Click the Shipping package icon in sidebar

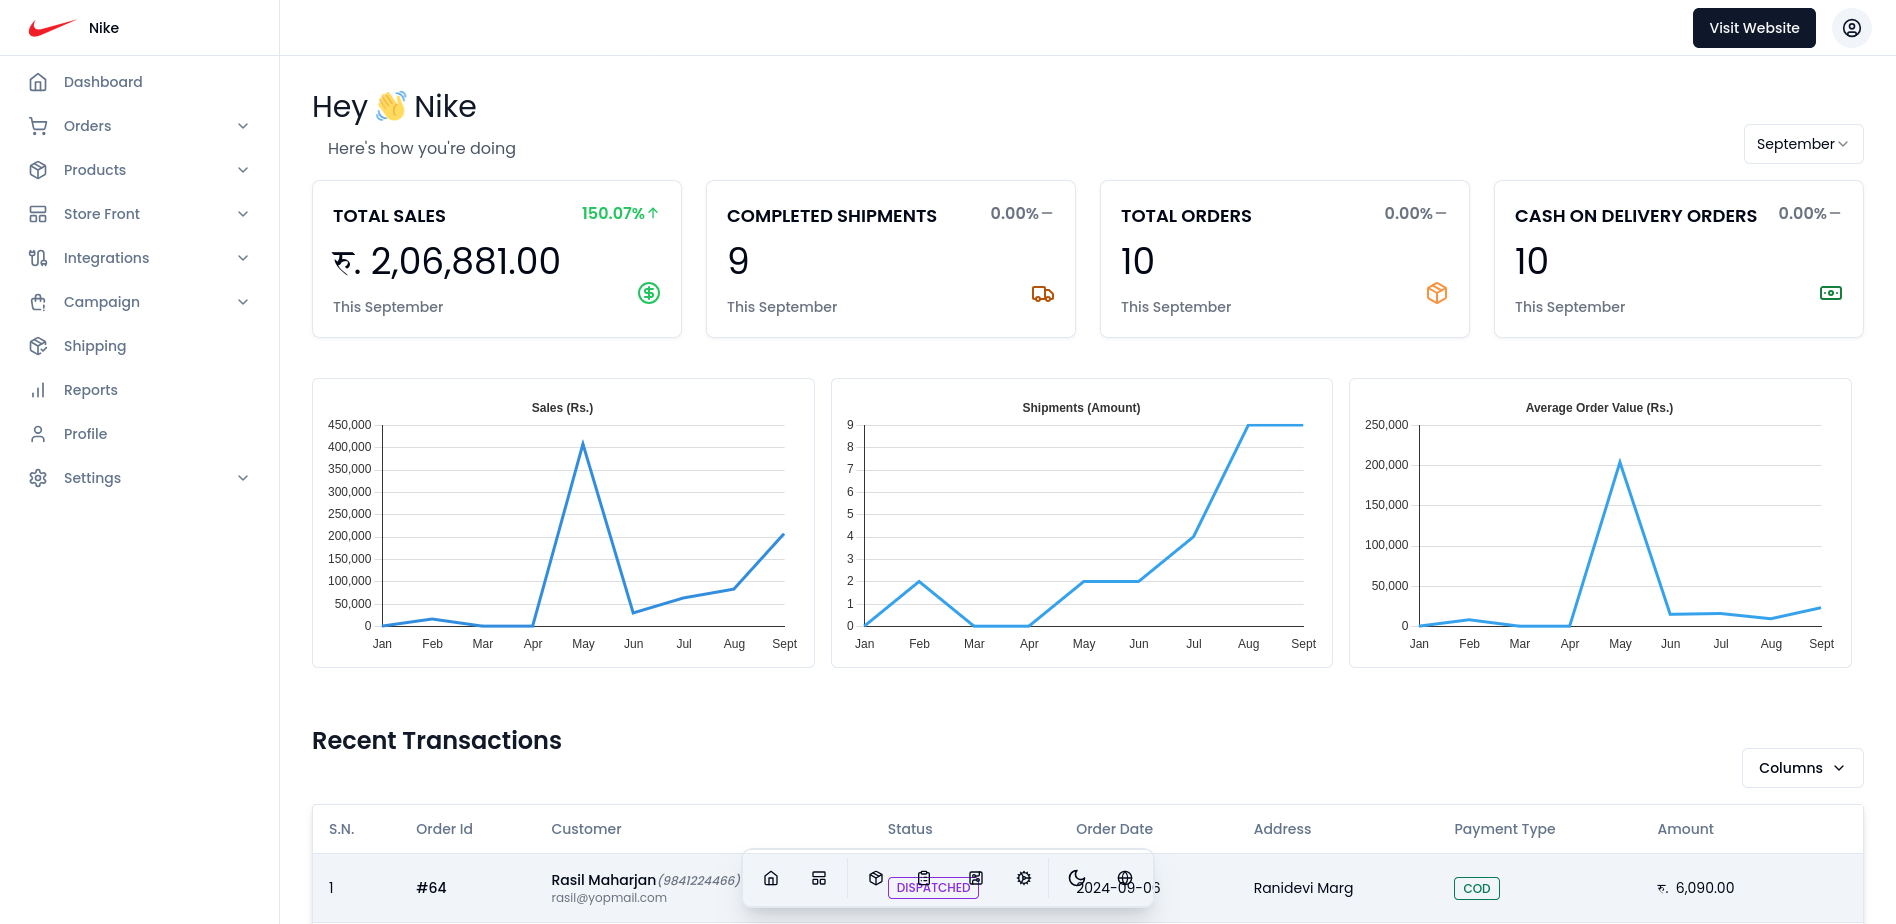point(38,346)
